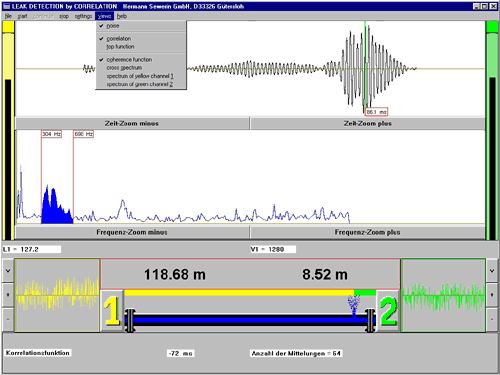500x375 pixels.
Task: Click the plus button beside the yellow channel
Action: pos(8,295)
